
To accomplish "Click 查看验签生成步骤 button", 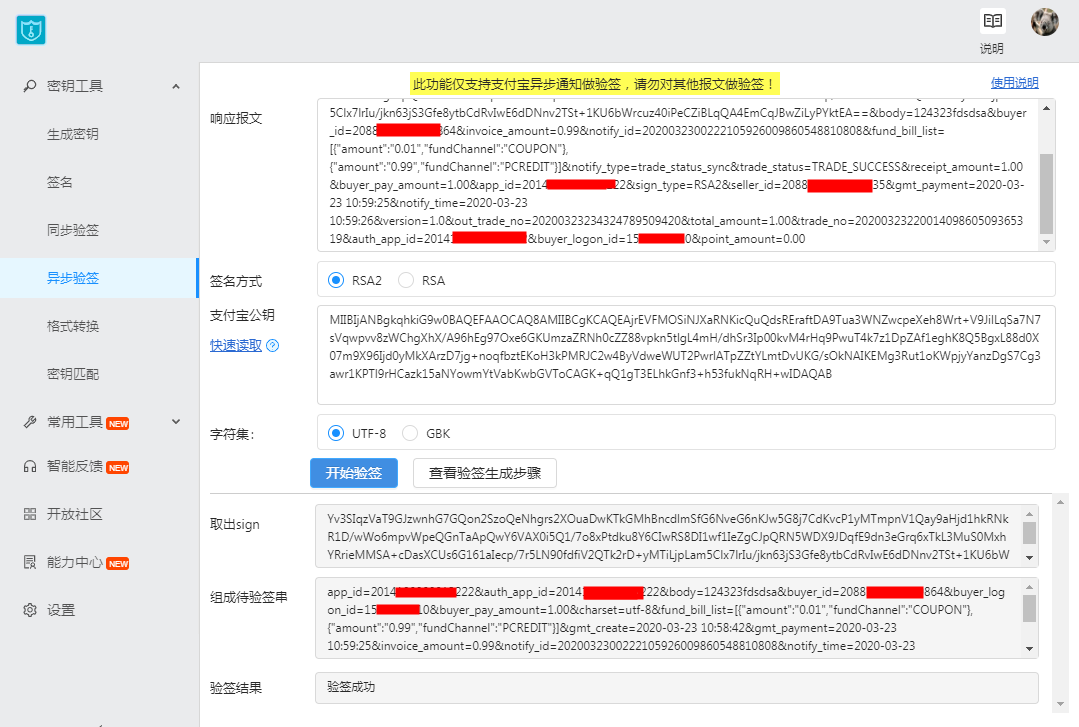I will [x=484, y=473].
